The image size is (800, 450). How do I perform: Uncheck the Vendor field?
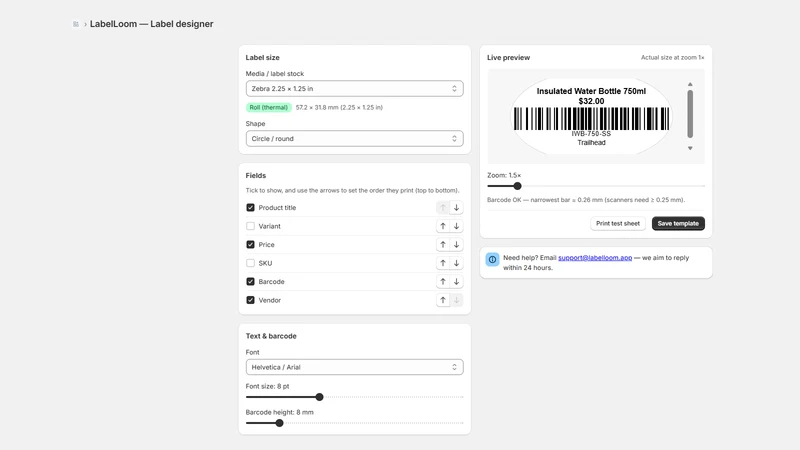click(251, 300)
